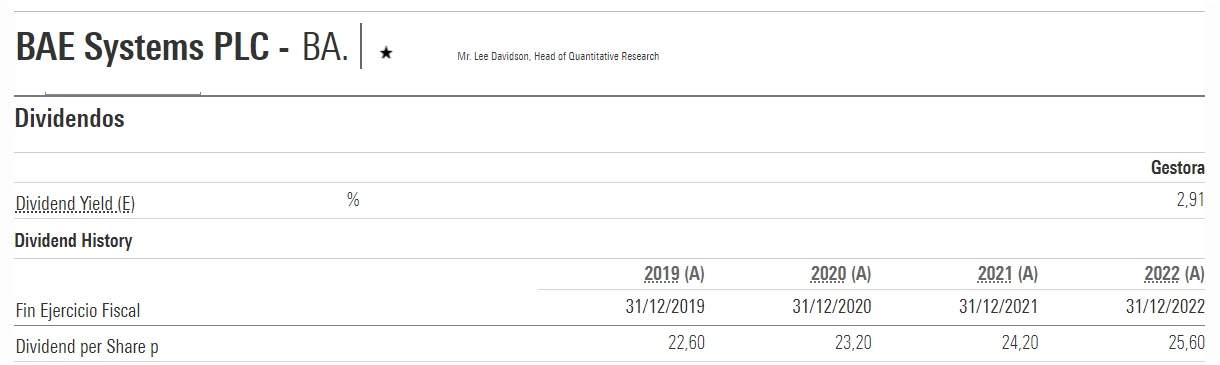Click the BAE Systems PLC title

pyautogui.click(x=146, y=48)
